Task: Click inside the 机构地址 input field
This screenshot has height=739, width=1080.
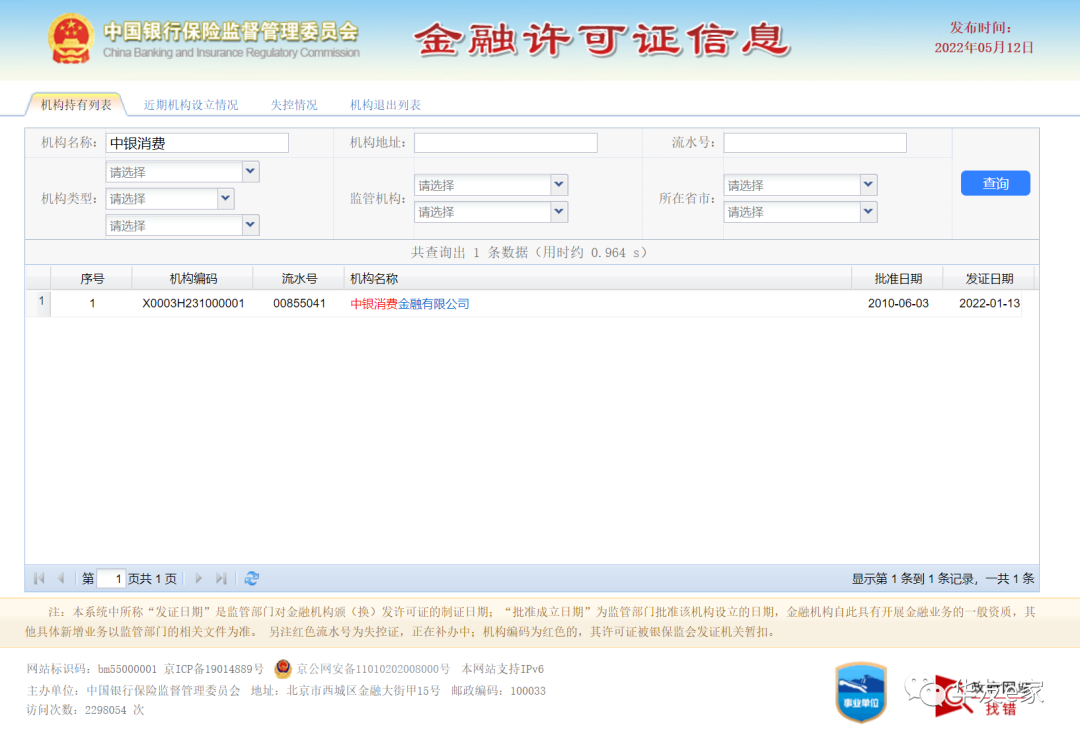Action: tap(505, 142)
